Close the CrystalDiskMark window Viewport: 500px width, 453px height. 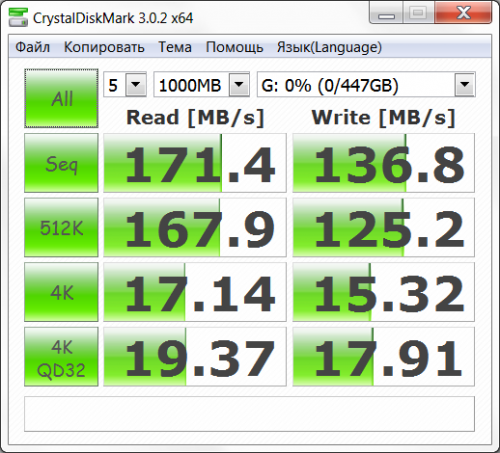point(463,13)
